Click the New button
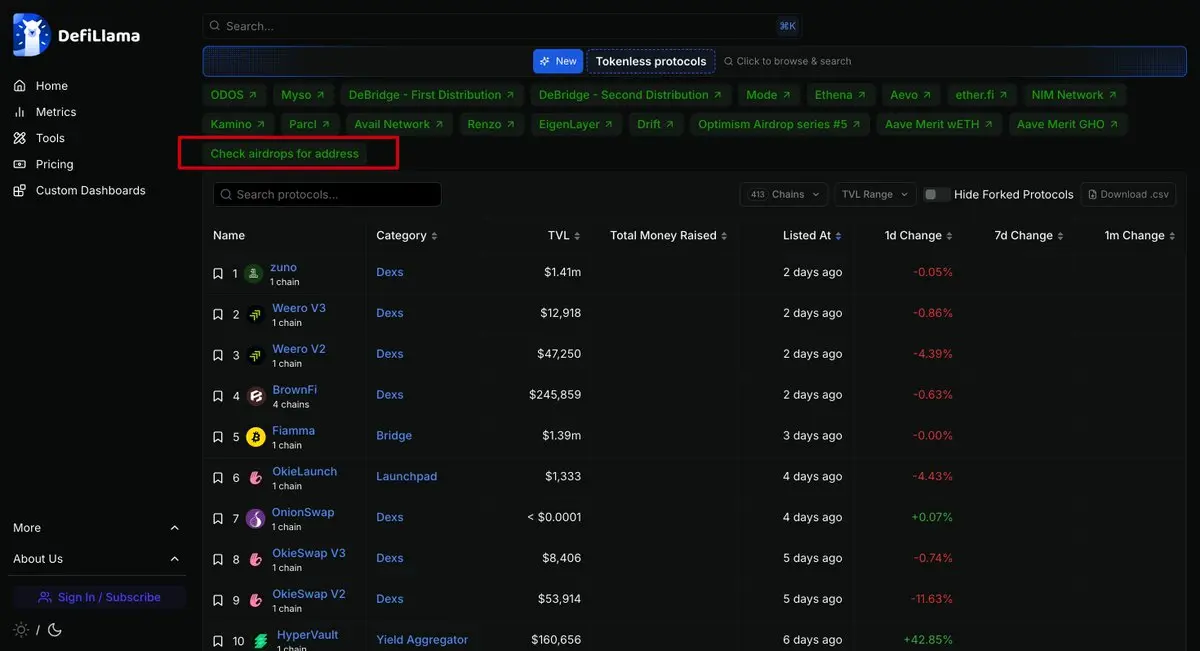The width and height of the screenshot is (1200, 651). 558,61
